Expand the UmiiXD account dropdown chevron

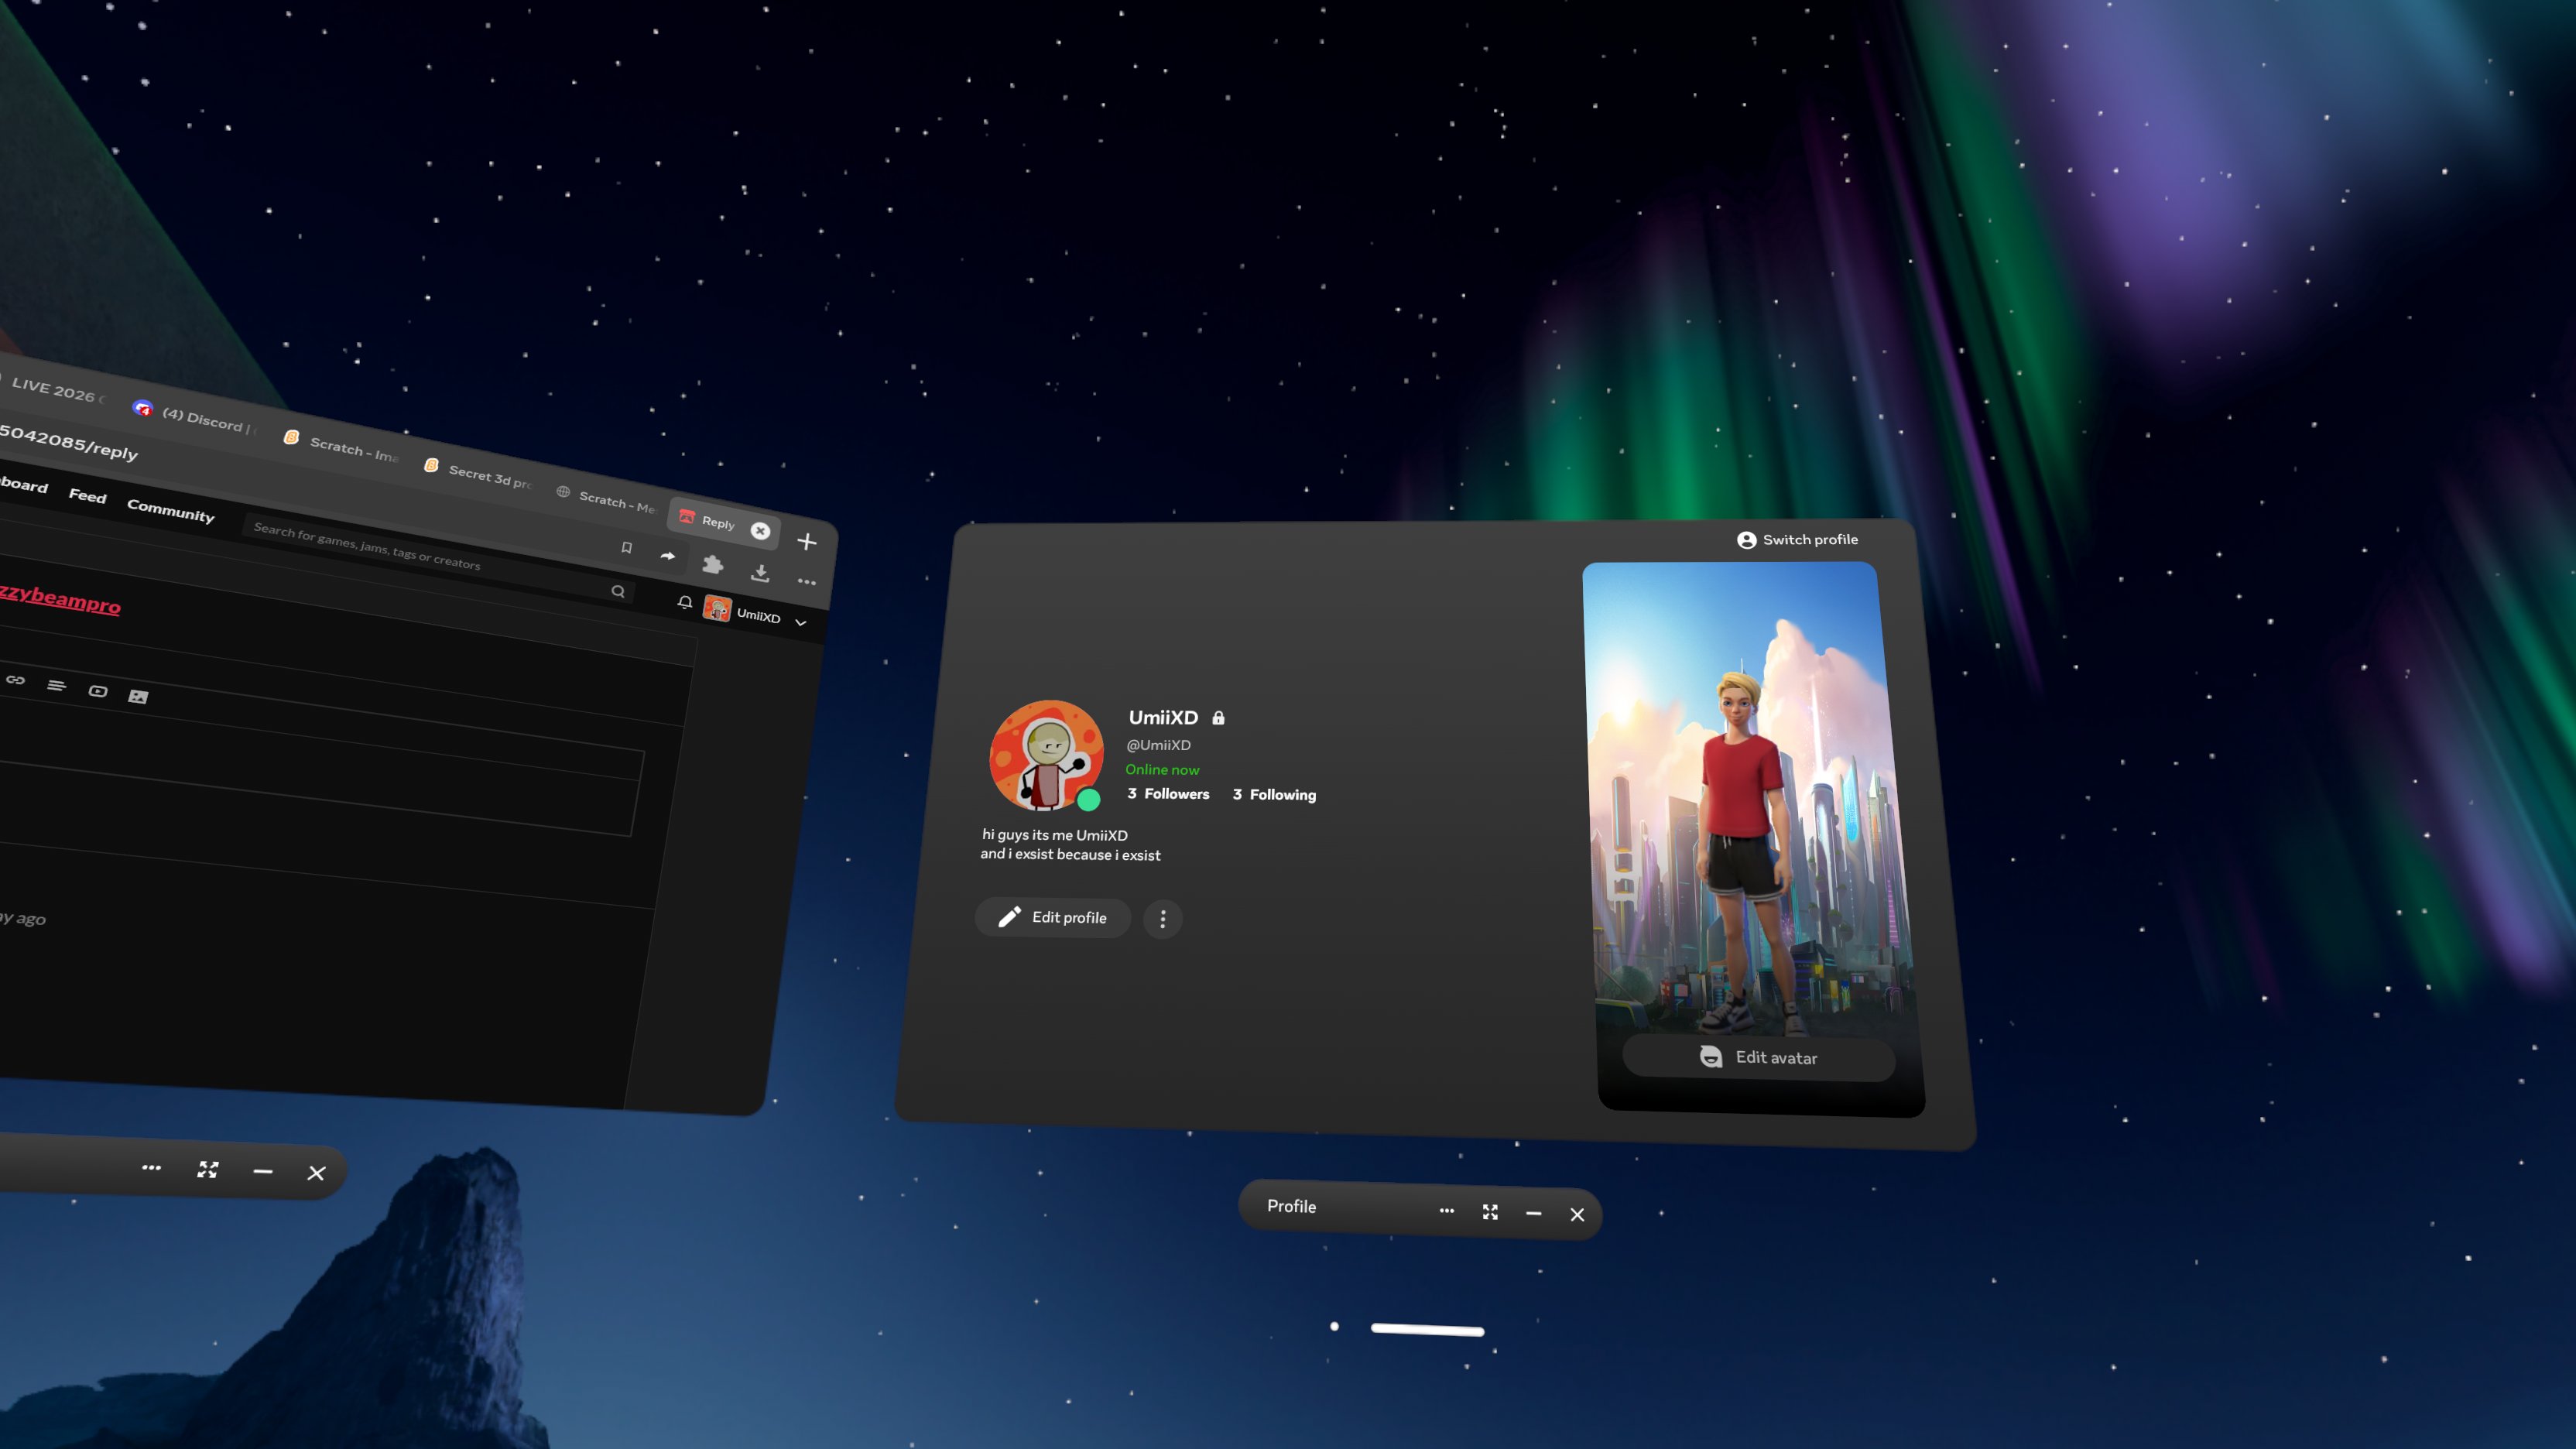pyautogui.click(x=801, y=622)
